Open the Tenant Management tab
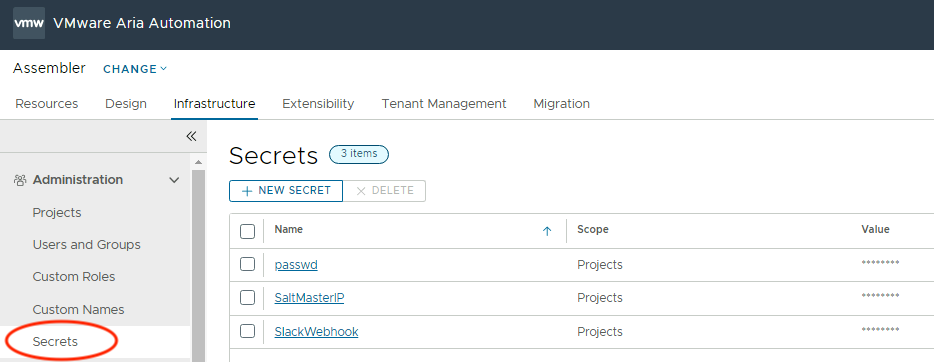Image resolution: width=934 pixels, height=362 pixels. [x=444, y=104]
